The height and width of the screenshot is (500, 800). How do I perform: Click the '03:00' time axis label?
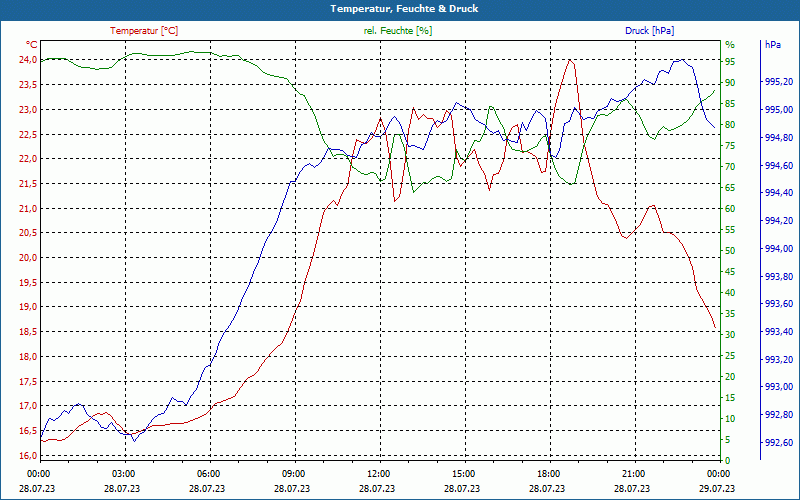pos(123,474)
